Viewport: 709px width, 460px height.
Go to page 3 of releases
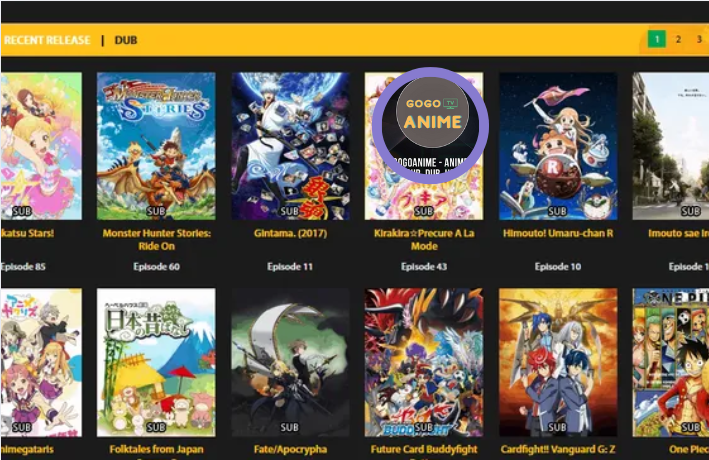point(699,39)
